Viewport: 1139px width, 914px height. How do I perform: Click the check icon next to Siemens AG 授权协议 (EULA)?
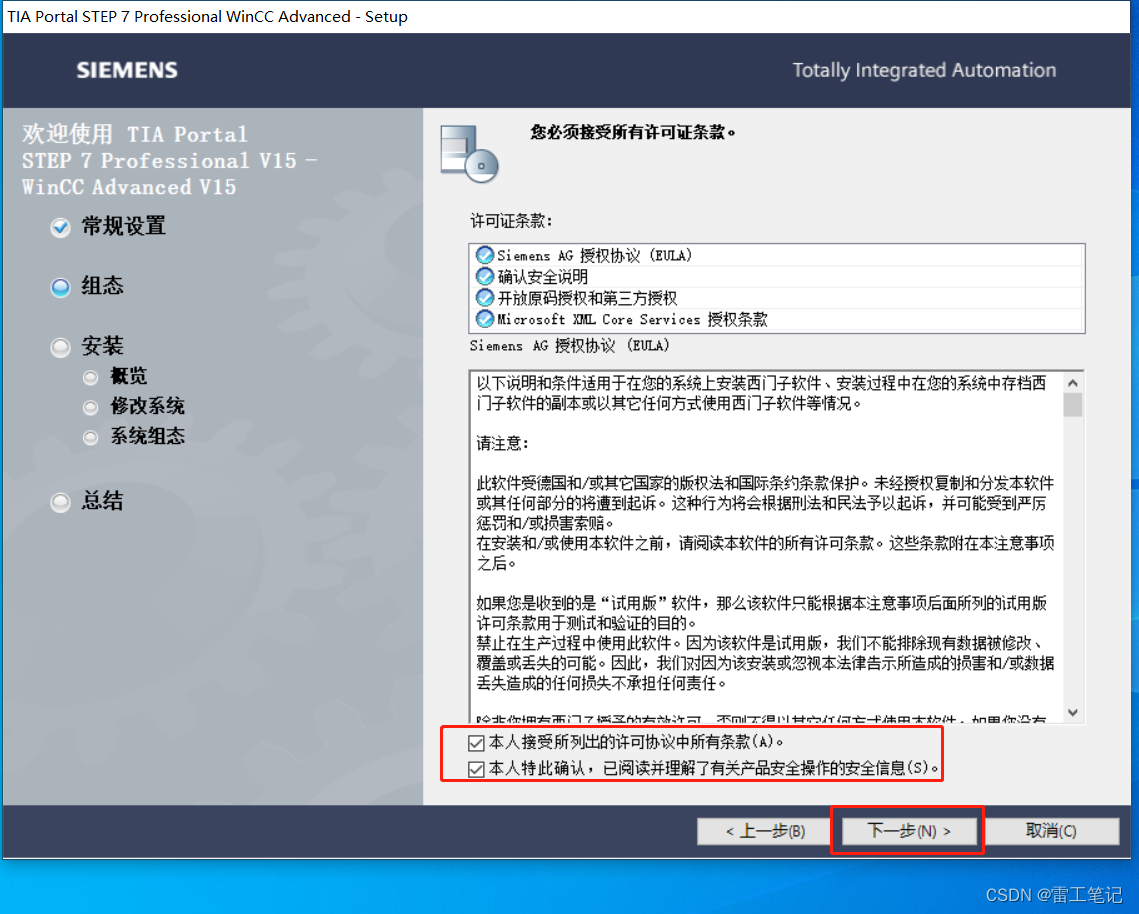[x=485, y=256]
